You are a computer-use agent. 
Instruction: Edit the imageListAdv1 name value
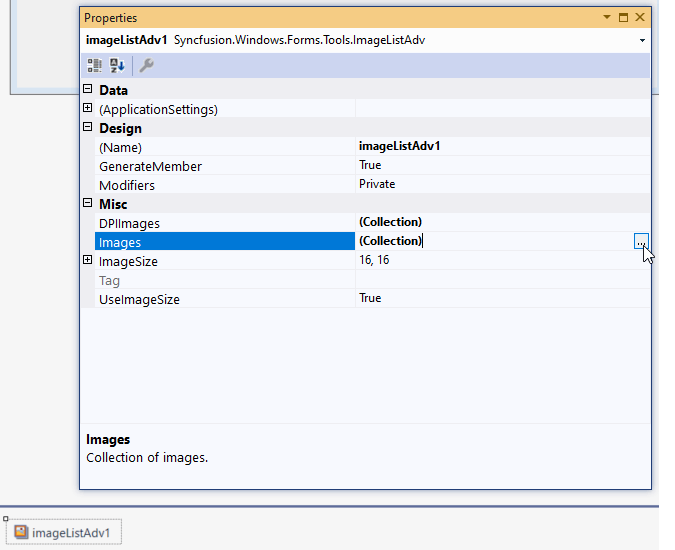[x=502, y=147]
